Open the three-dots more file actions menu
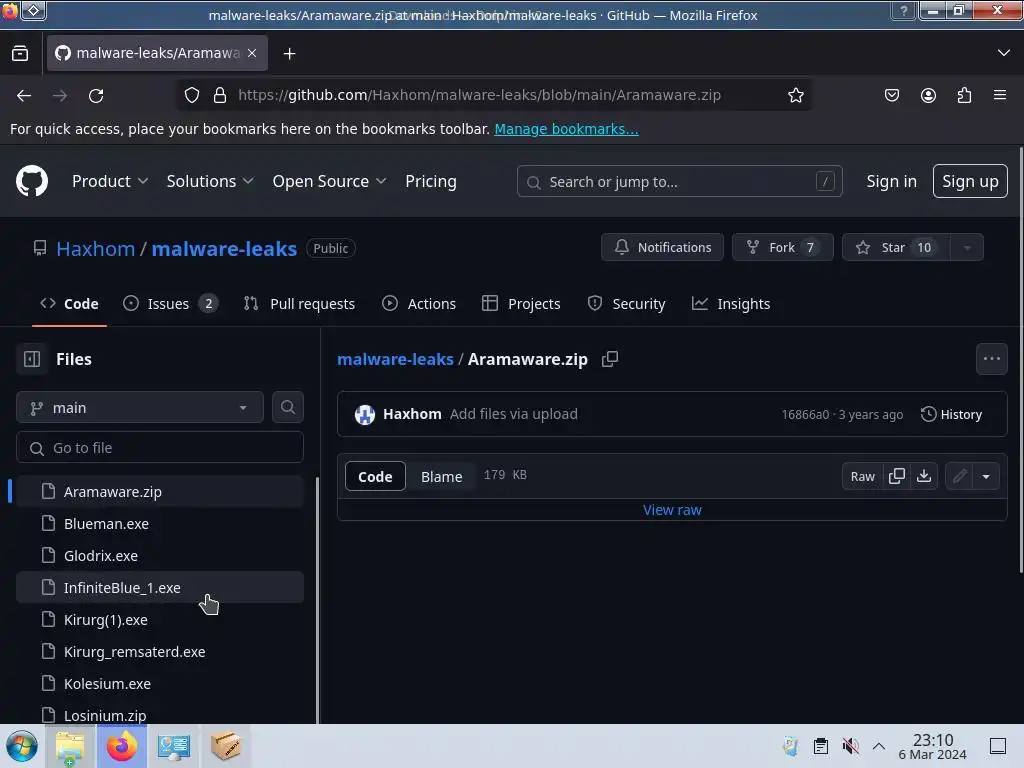The width and height of the screenshot is (1024, 768). click(x=991, y=359)
